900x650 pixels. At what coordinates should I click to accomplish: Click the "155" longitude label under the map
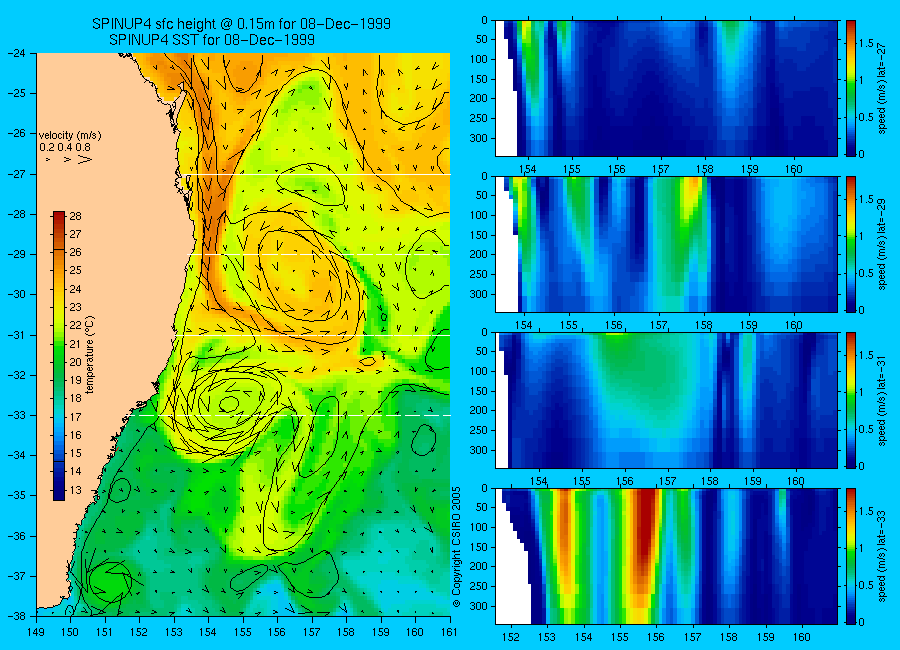[243, 632]
